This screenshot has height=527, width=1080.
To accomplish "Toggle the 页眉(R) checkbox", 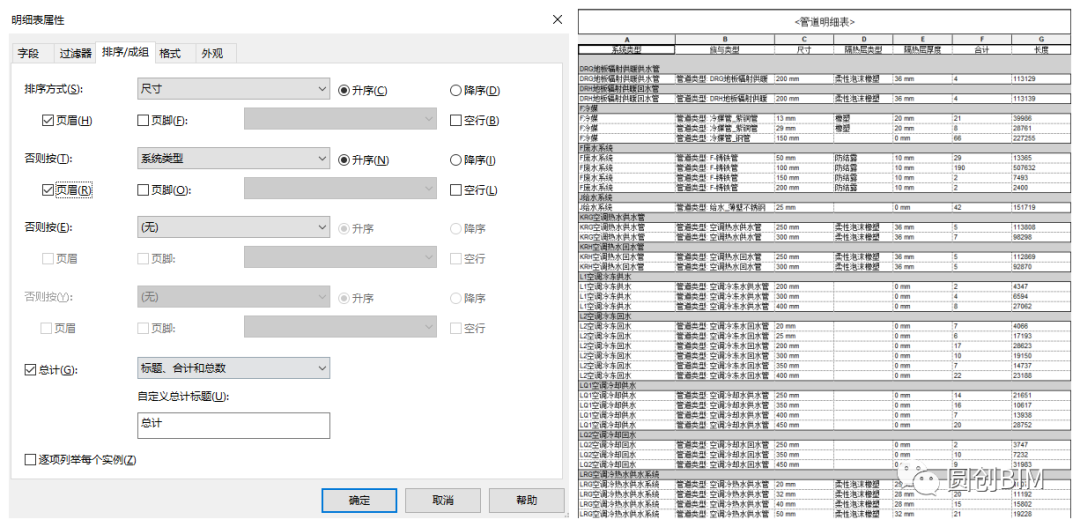I will (x=48, y=190).
